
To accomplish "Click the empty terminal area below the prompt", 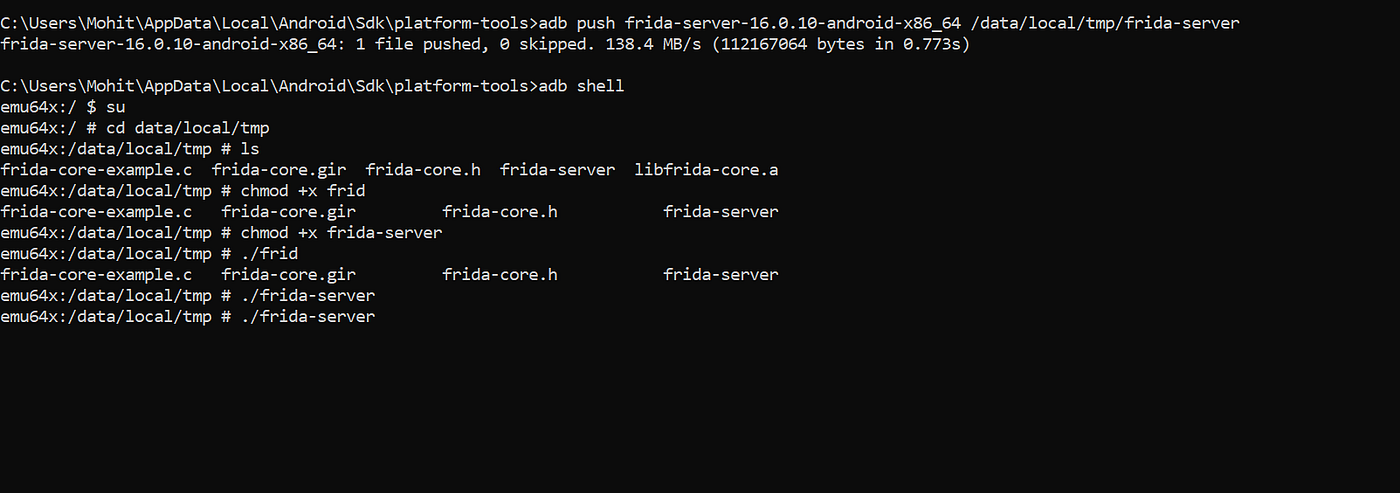I will (700, 410).
